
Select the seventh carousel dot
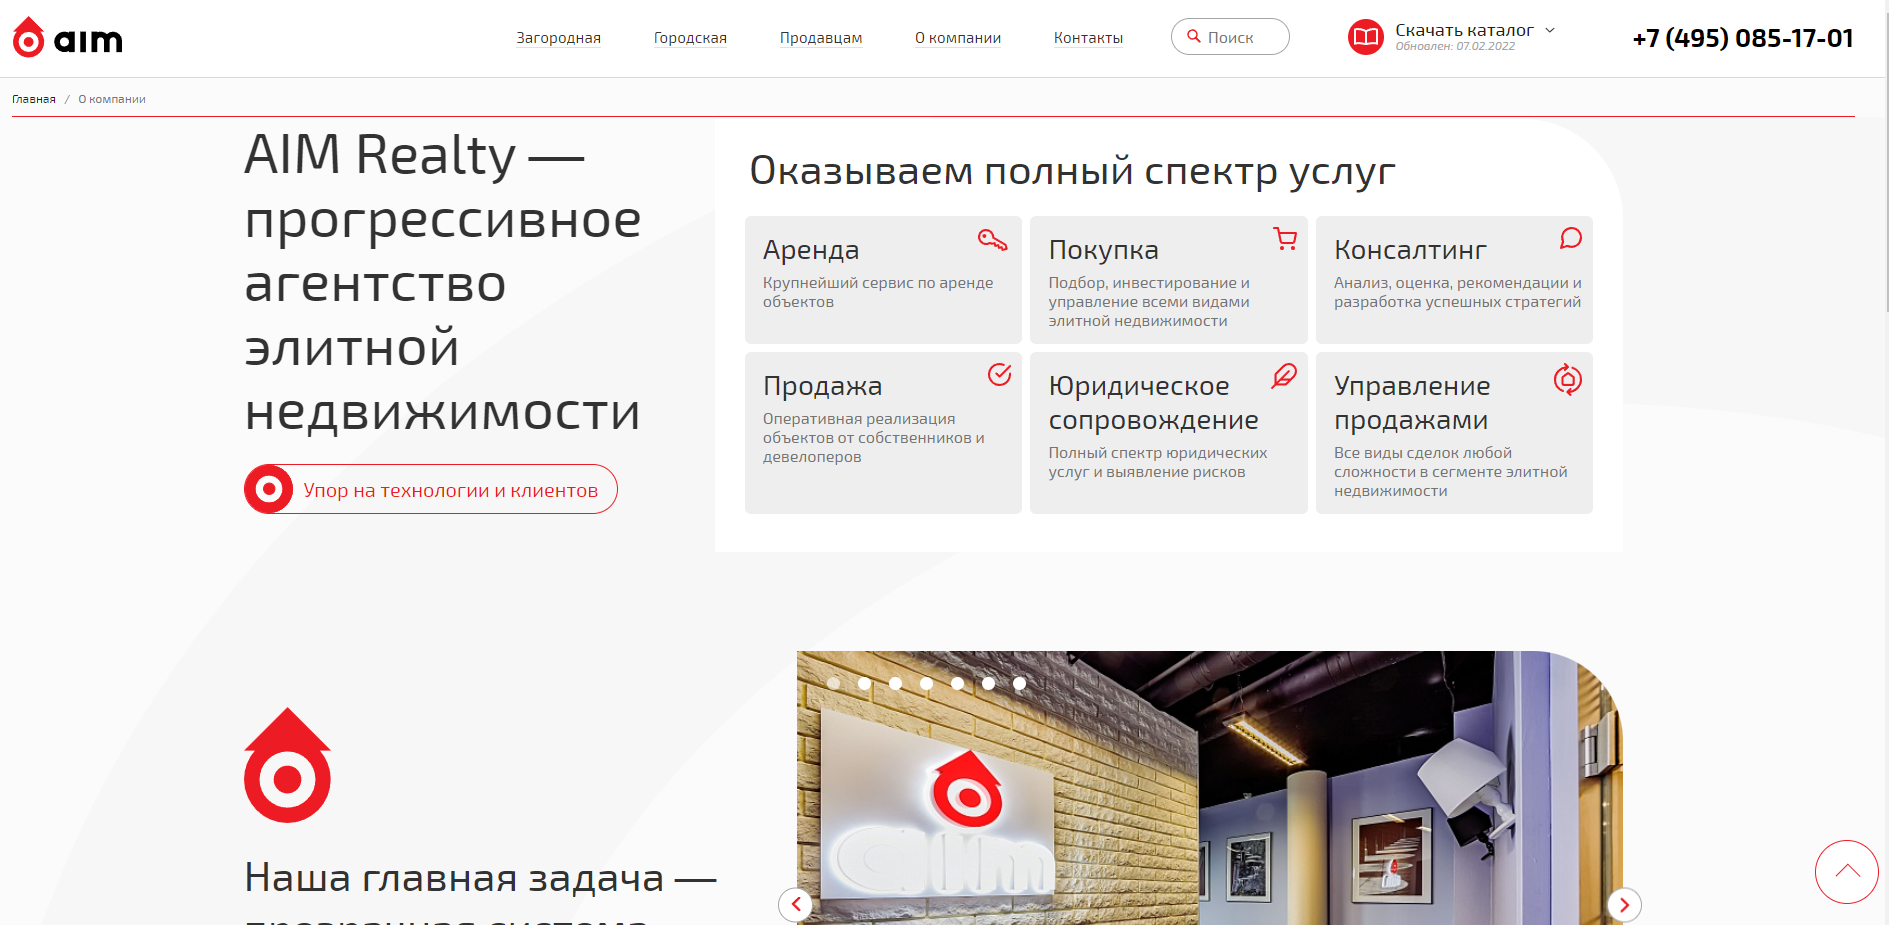[x=1019, y=683]
